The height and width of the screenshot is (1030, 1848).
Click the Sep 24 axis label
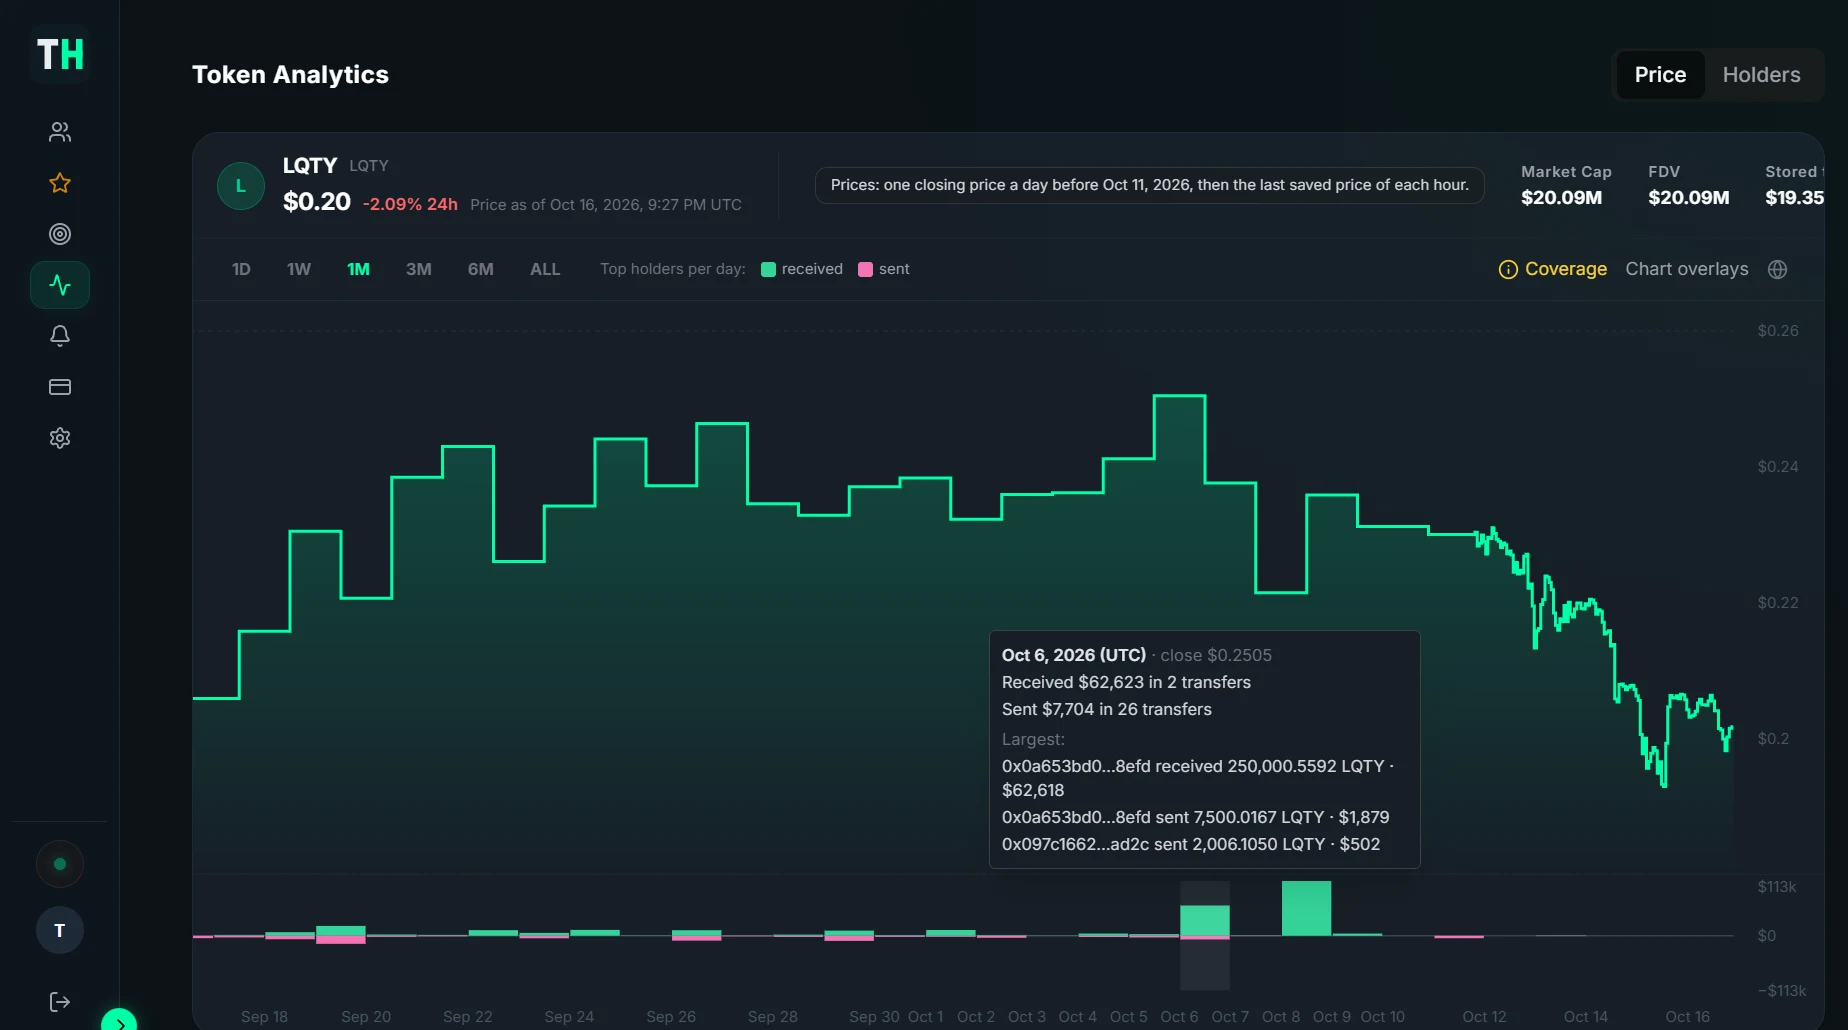click(569, 1016)
